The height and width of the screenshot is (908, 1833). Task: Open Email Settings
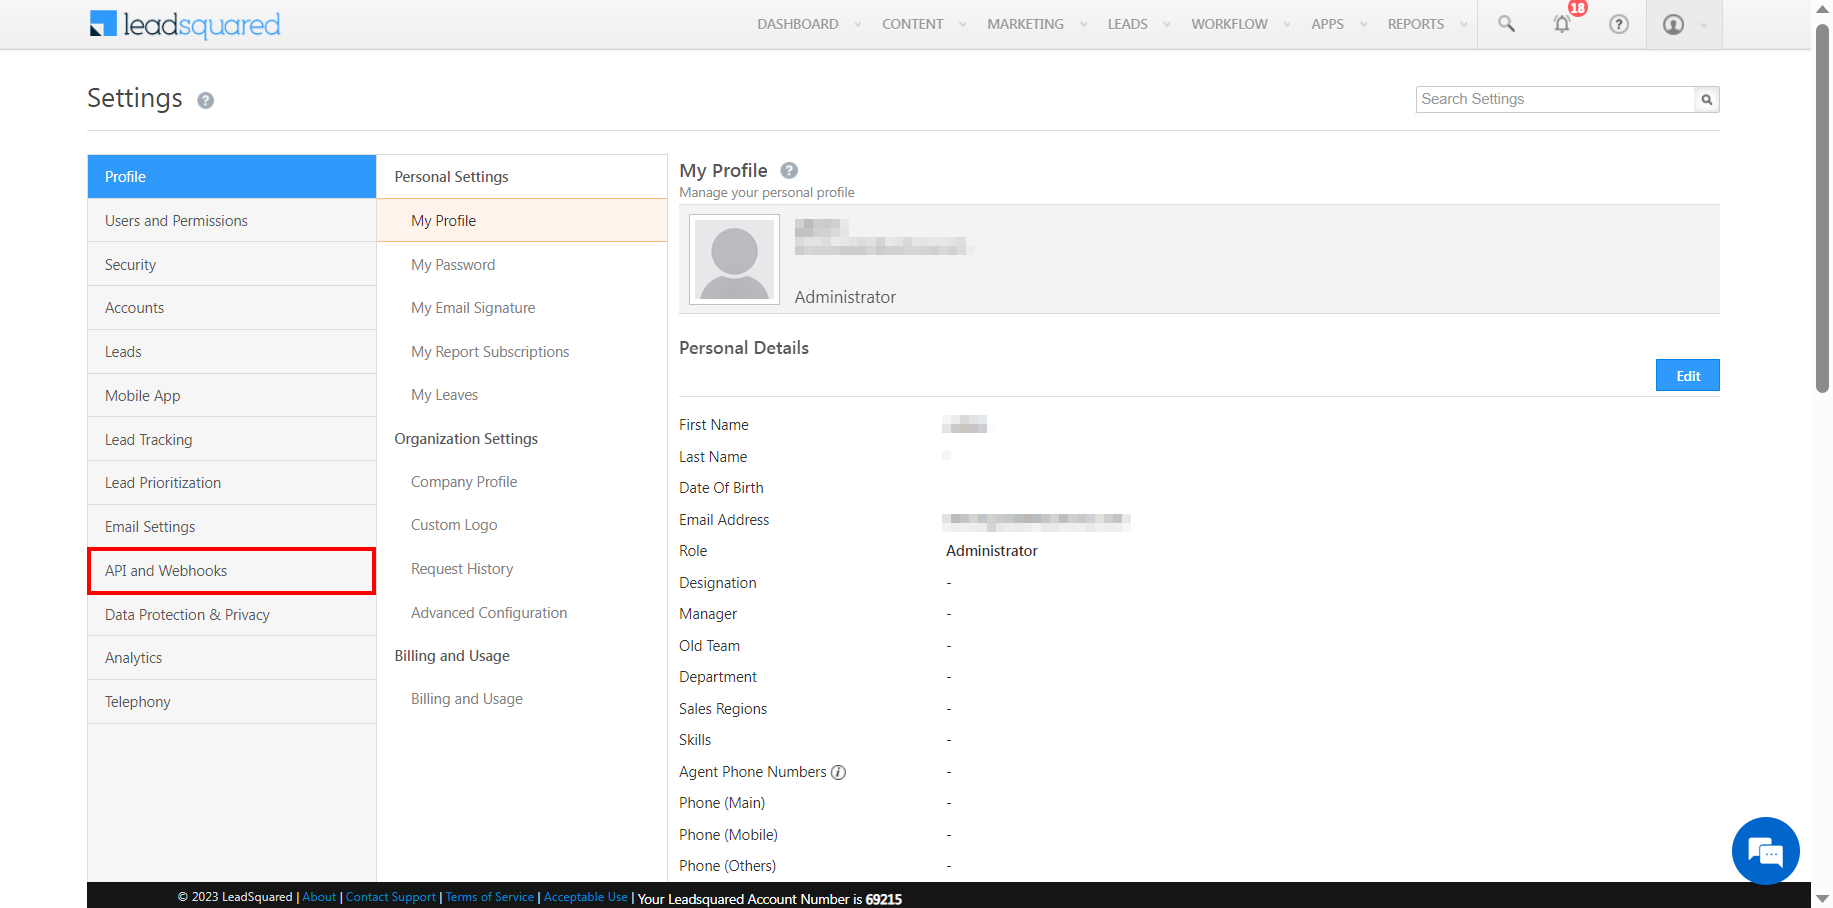232,527
